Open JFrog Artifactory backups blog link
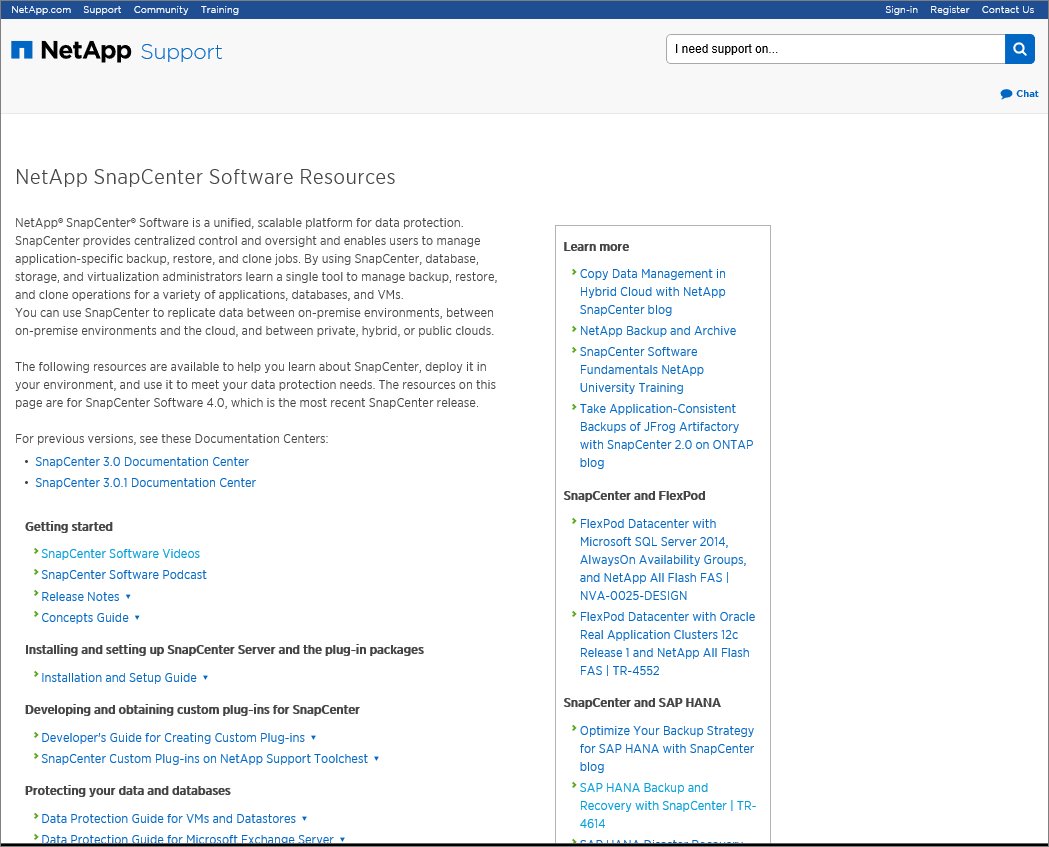The width and height of the screenshot is (1049, 847). click(666, 436)
